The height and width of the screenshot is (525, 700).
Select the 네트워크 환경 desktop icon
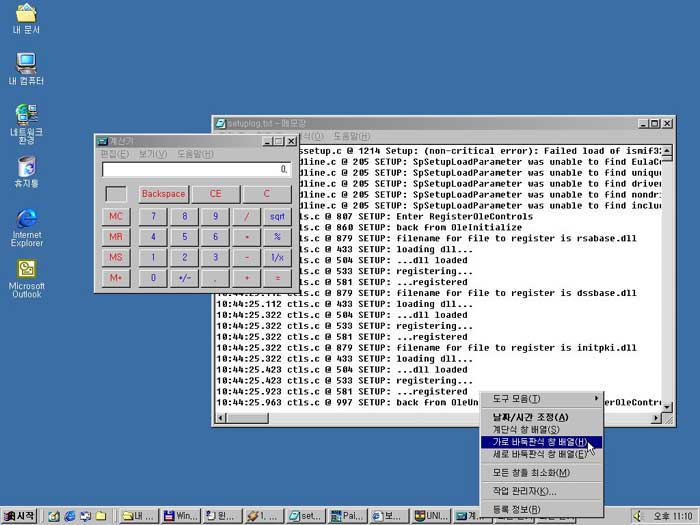pos(26,124)
